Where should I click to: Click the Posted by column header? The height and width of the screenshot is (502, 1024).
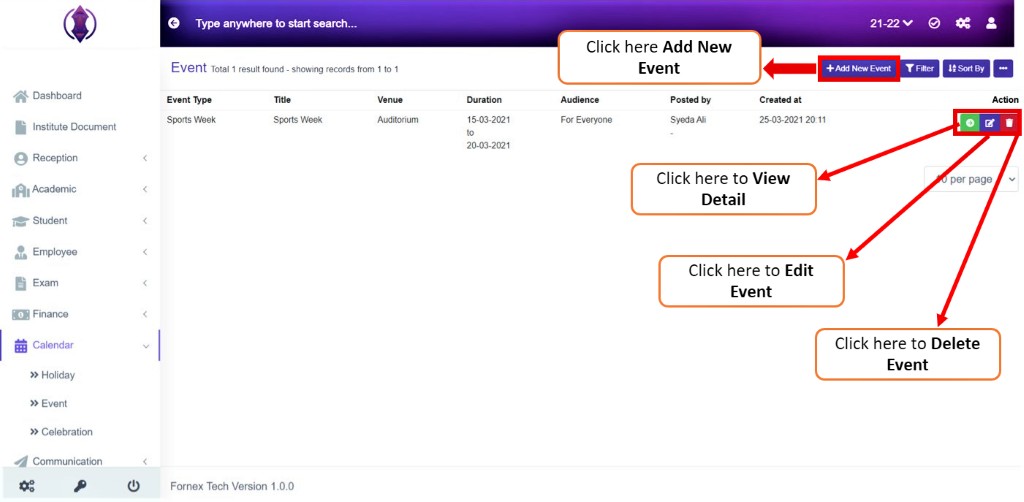(690, 101)
